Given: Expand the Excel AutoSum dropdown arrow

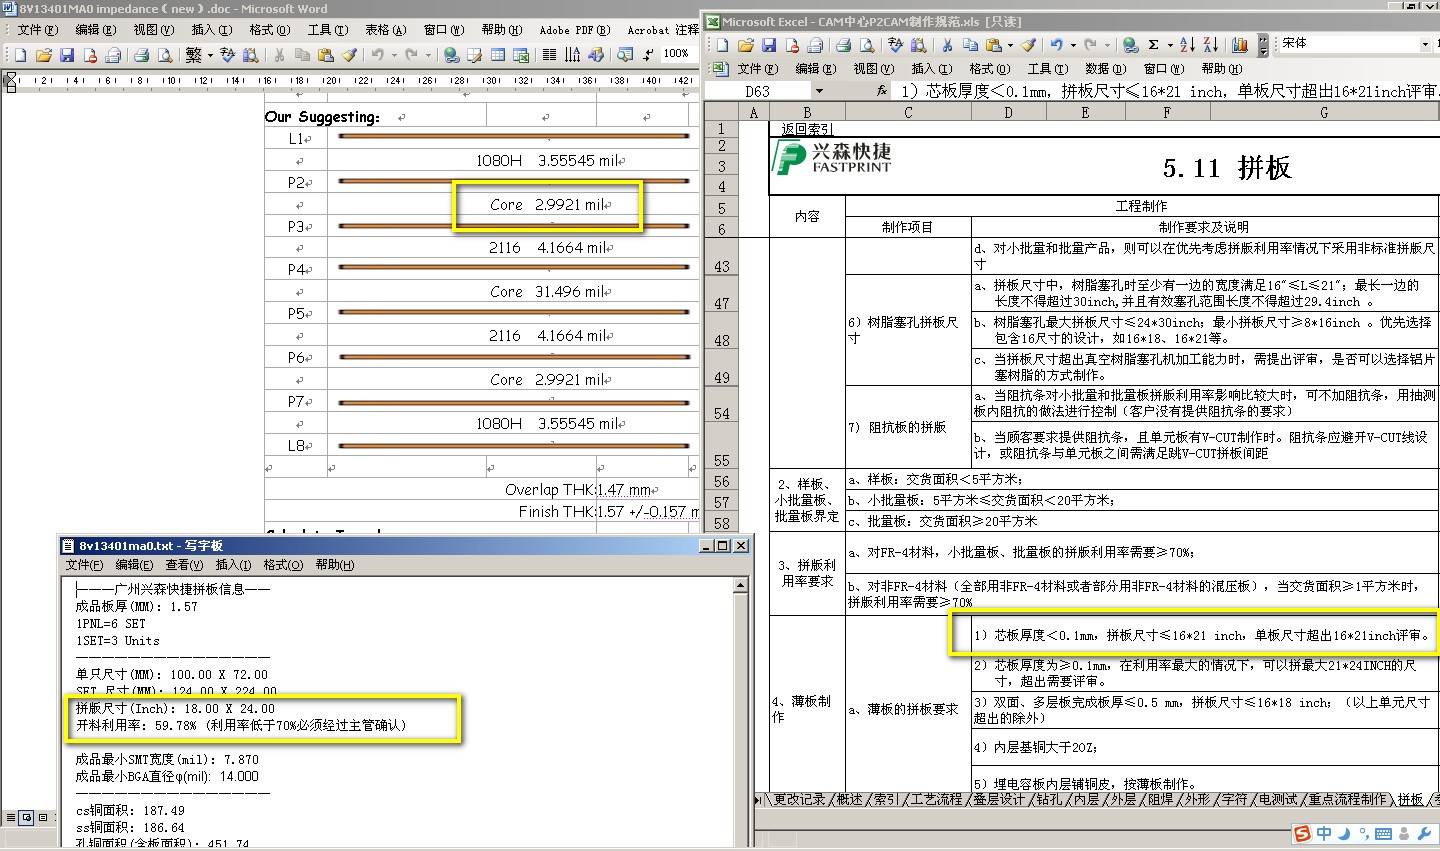Looking at the screenshot, I should 1169,45.
